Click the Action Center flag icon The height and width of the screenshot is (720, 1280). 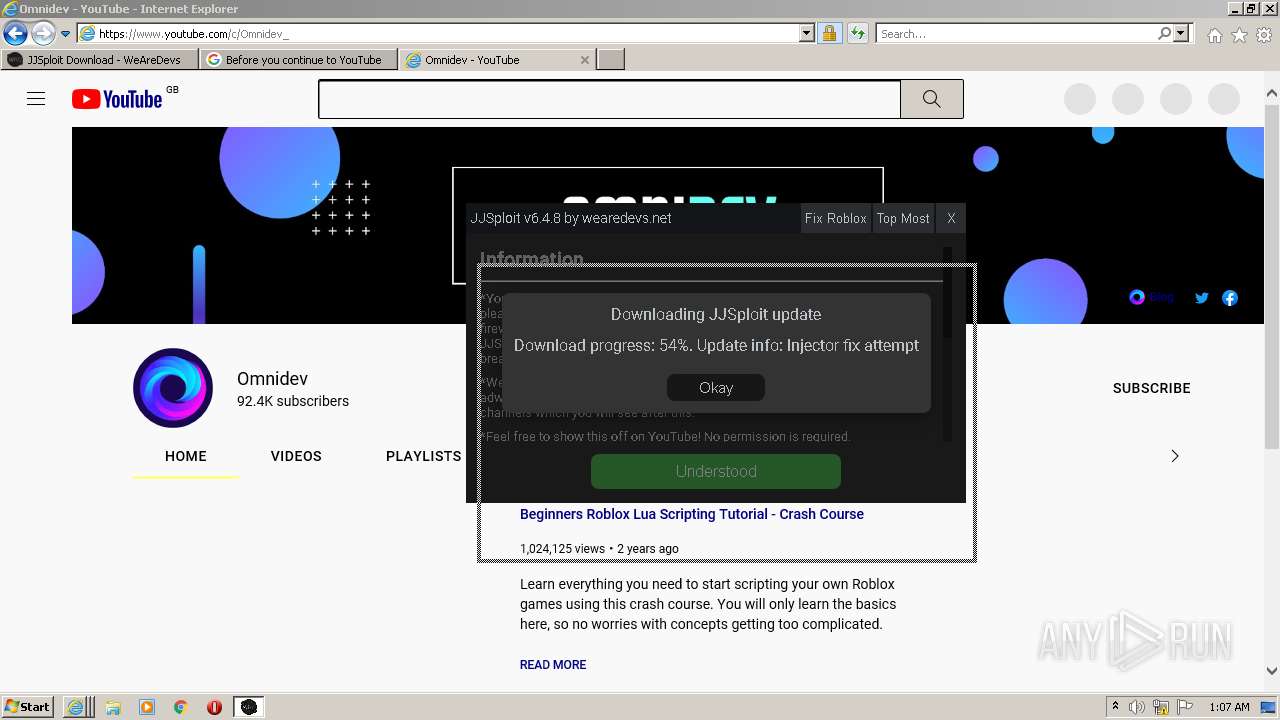[1185, 707]
